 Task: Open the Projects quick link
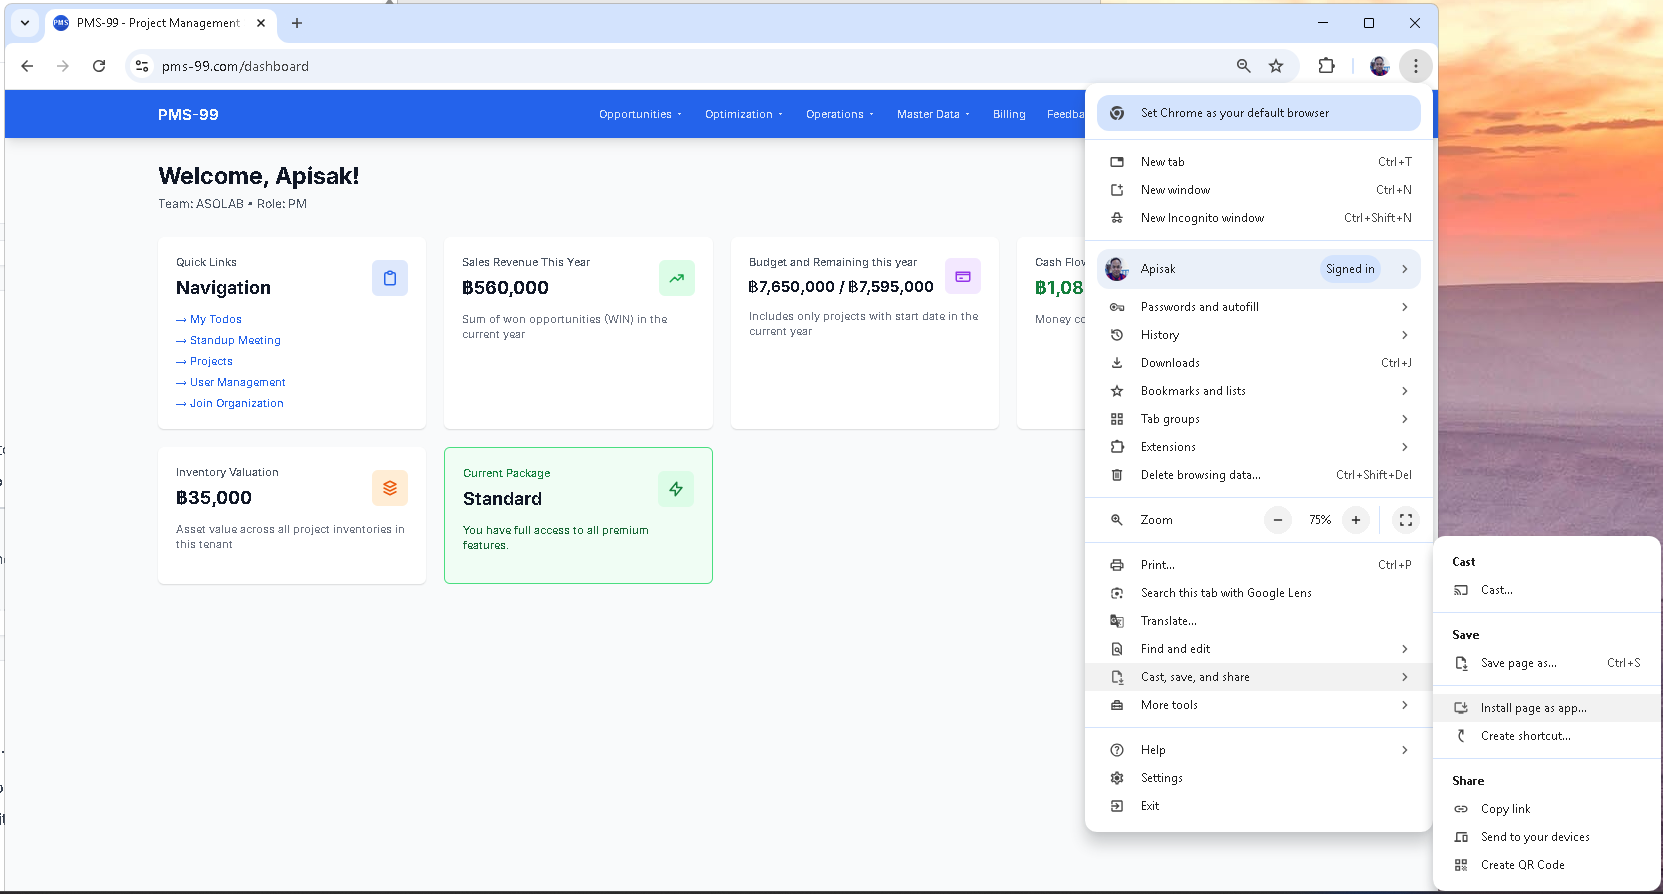tap(204, 361)
